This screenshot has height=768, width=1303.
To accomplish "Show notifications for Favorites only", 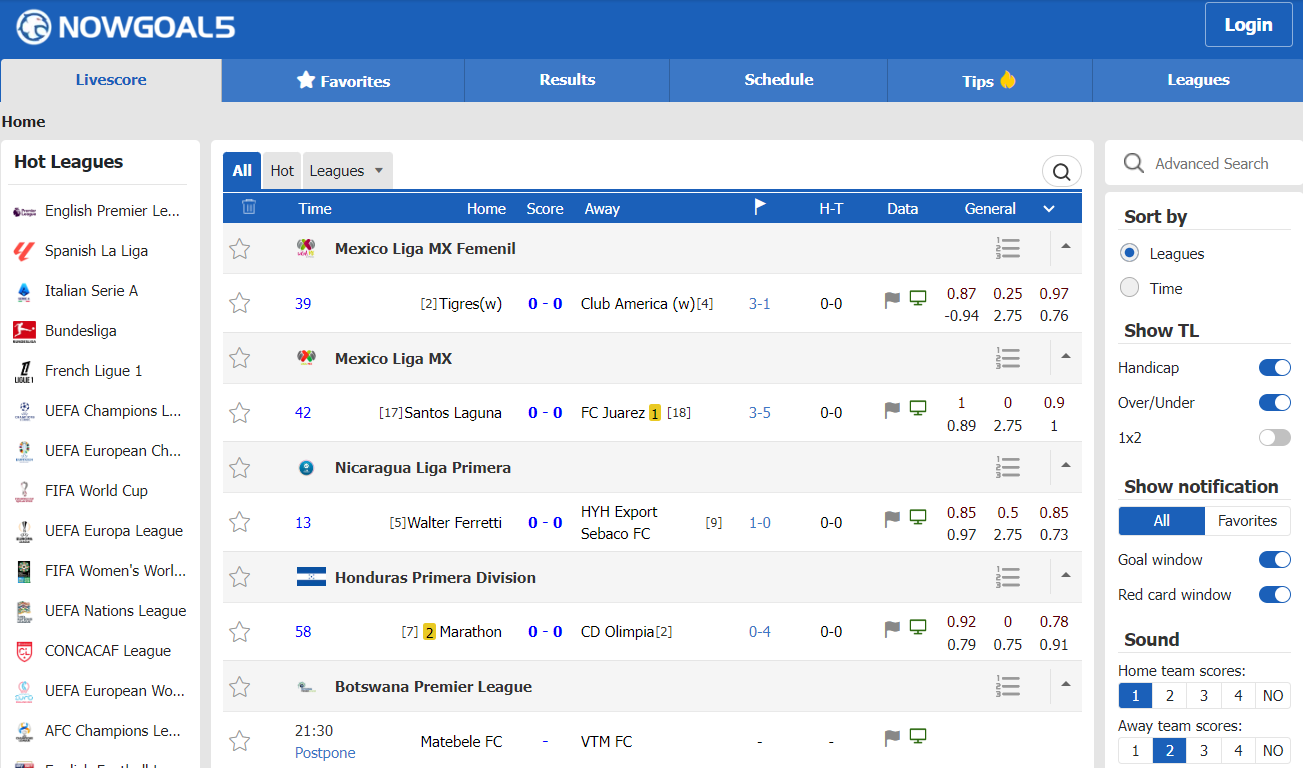I will (1247, 521).
